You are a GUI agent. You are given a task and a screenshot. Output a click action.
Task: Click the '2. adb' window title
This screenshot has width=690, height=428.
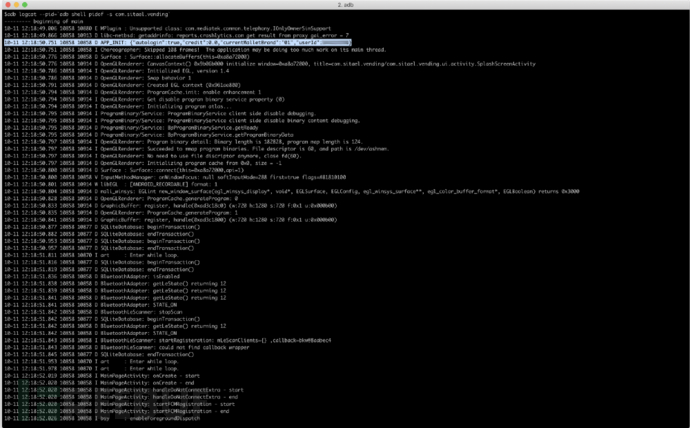pyautogui.click(x=345, y=5)
